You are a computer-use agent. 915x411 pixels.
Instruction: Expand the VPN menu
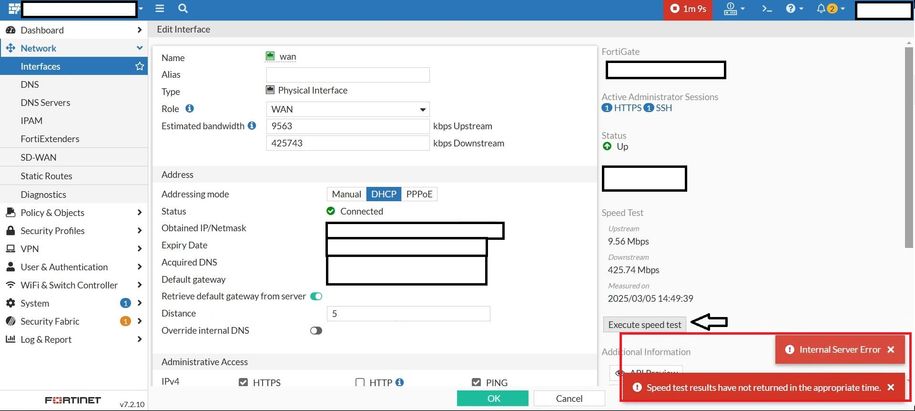tap(74, 249)
